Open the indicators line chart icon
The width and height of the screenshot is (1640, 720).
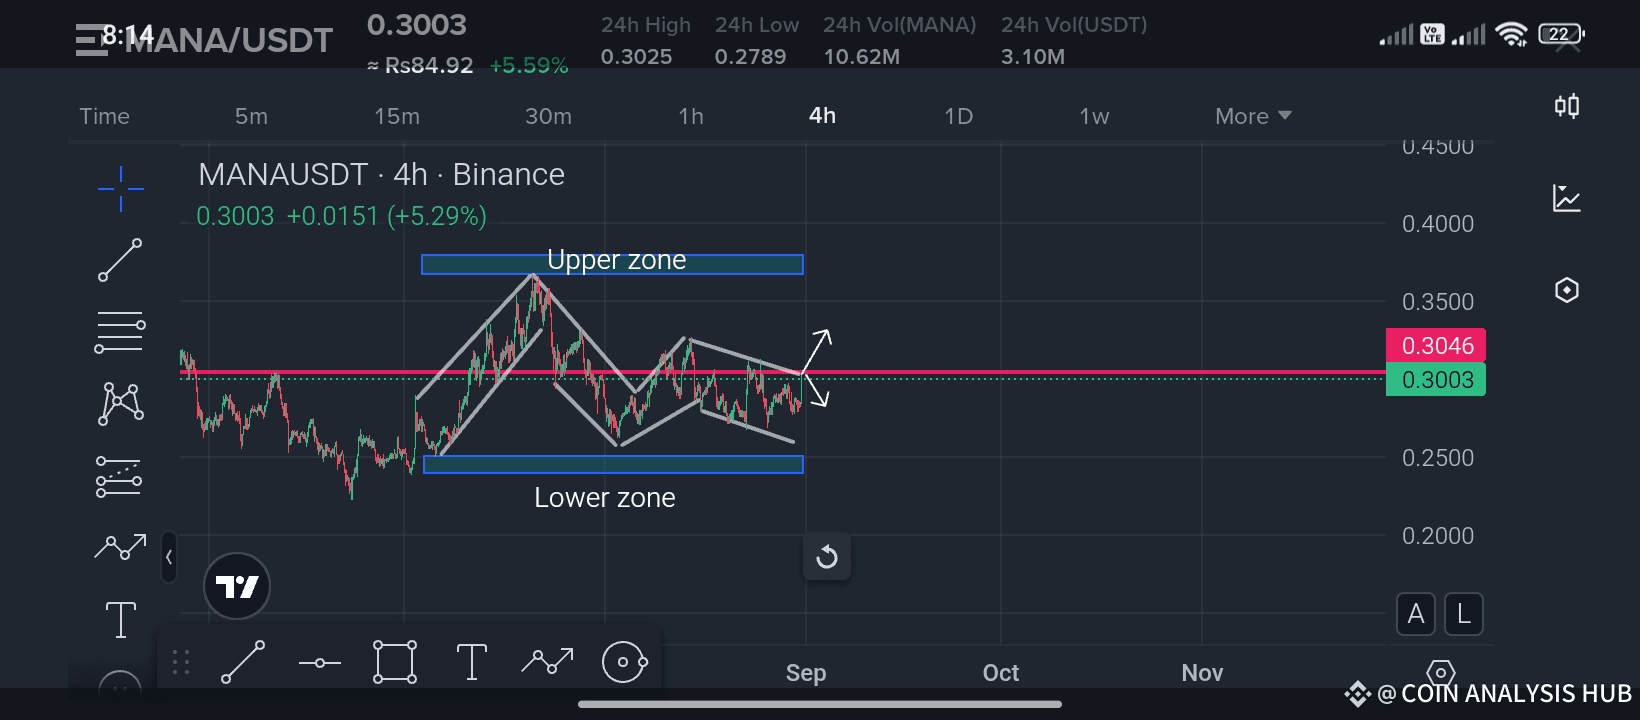click(x=1567, y=198)
